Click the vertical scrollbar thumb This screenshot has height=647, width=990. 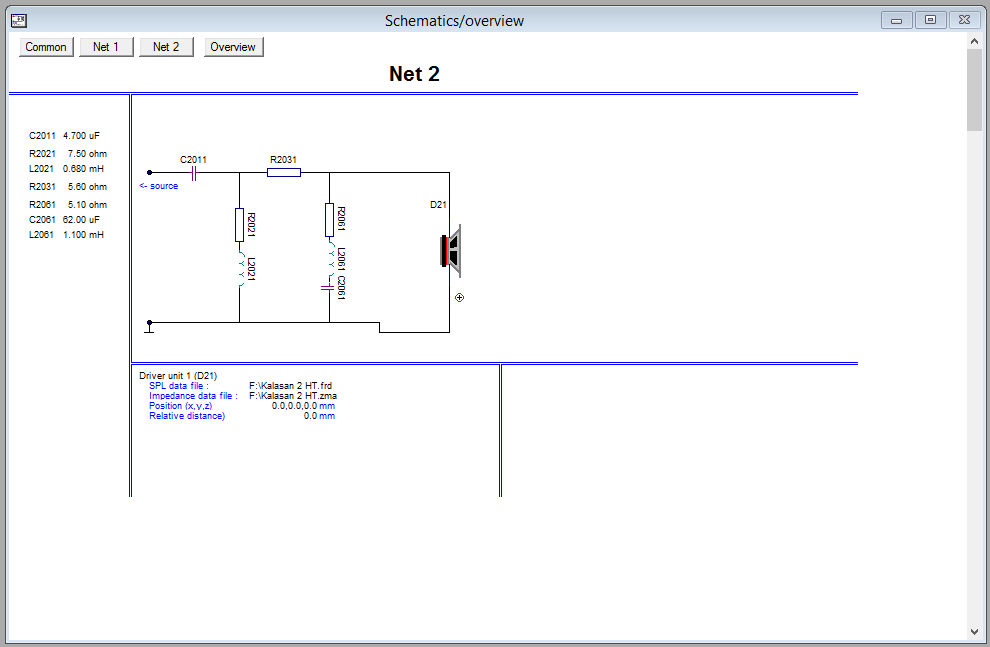click(x=974, y=90)
